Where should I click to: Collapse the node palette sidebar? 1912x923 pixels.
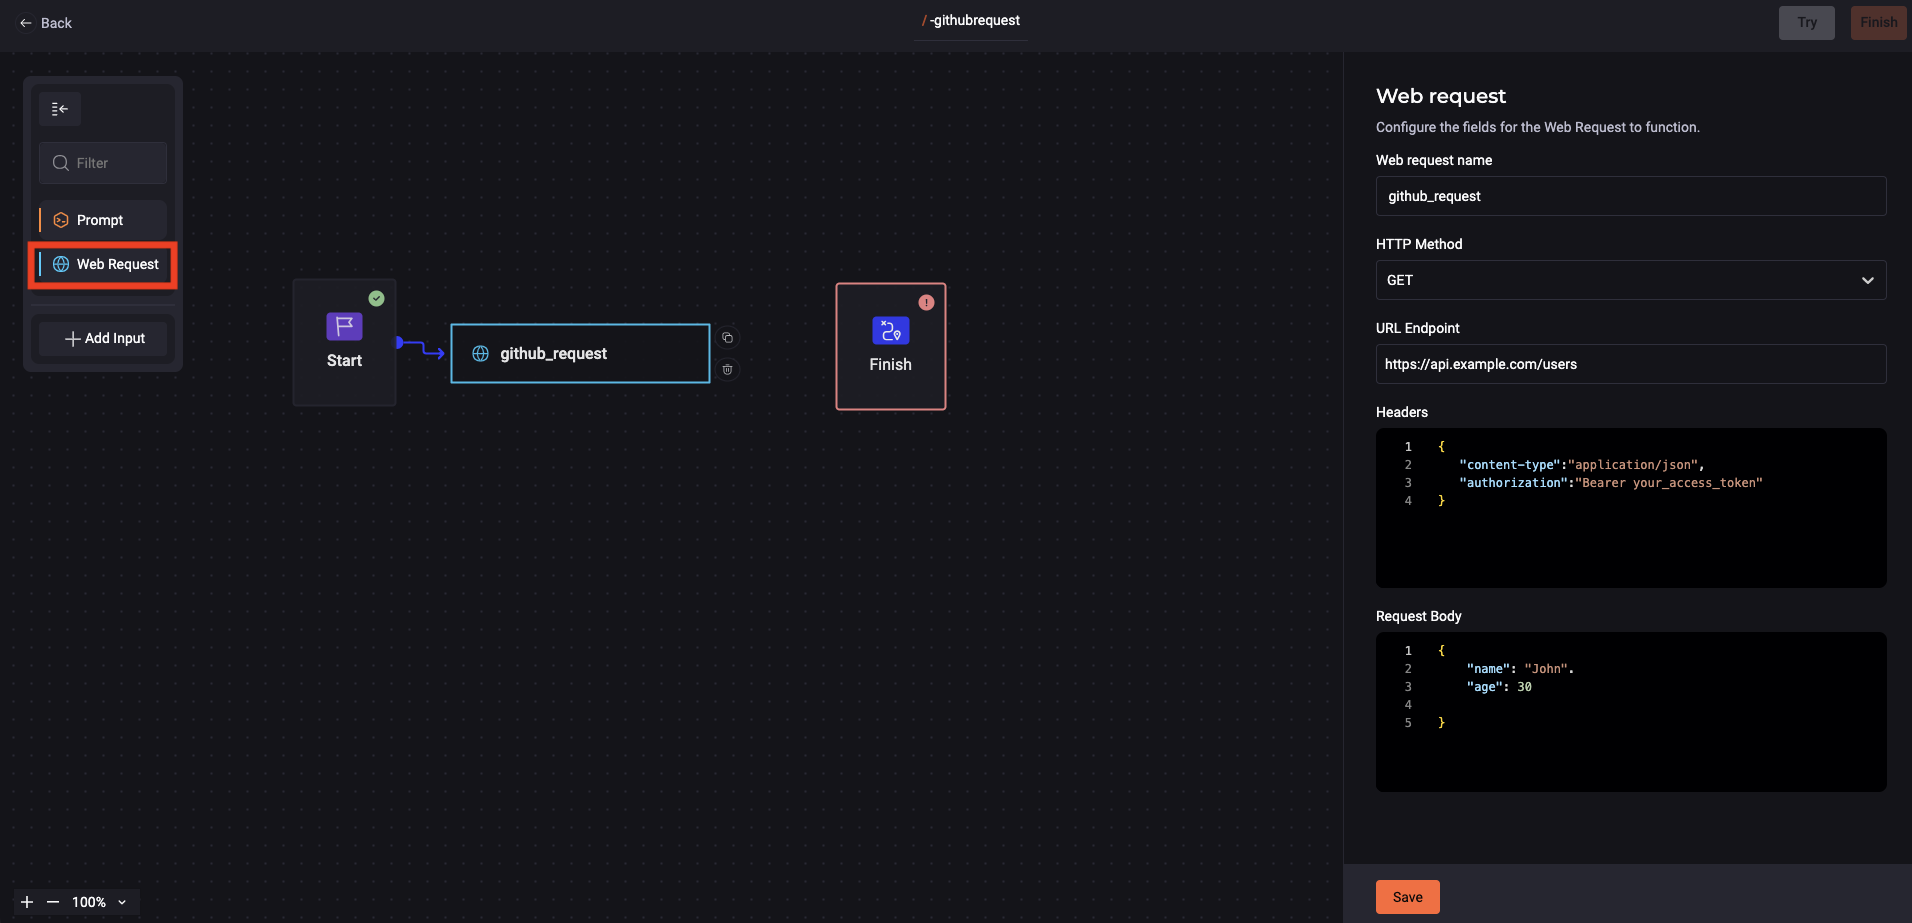59,108
